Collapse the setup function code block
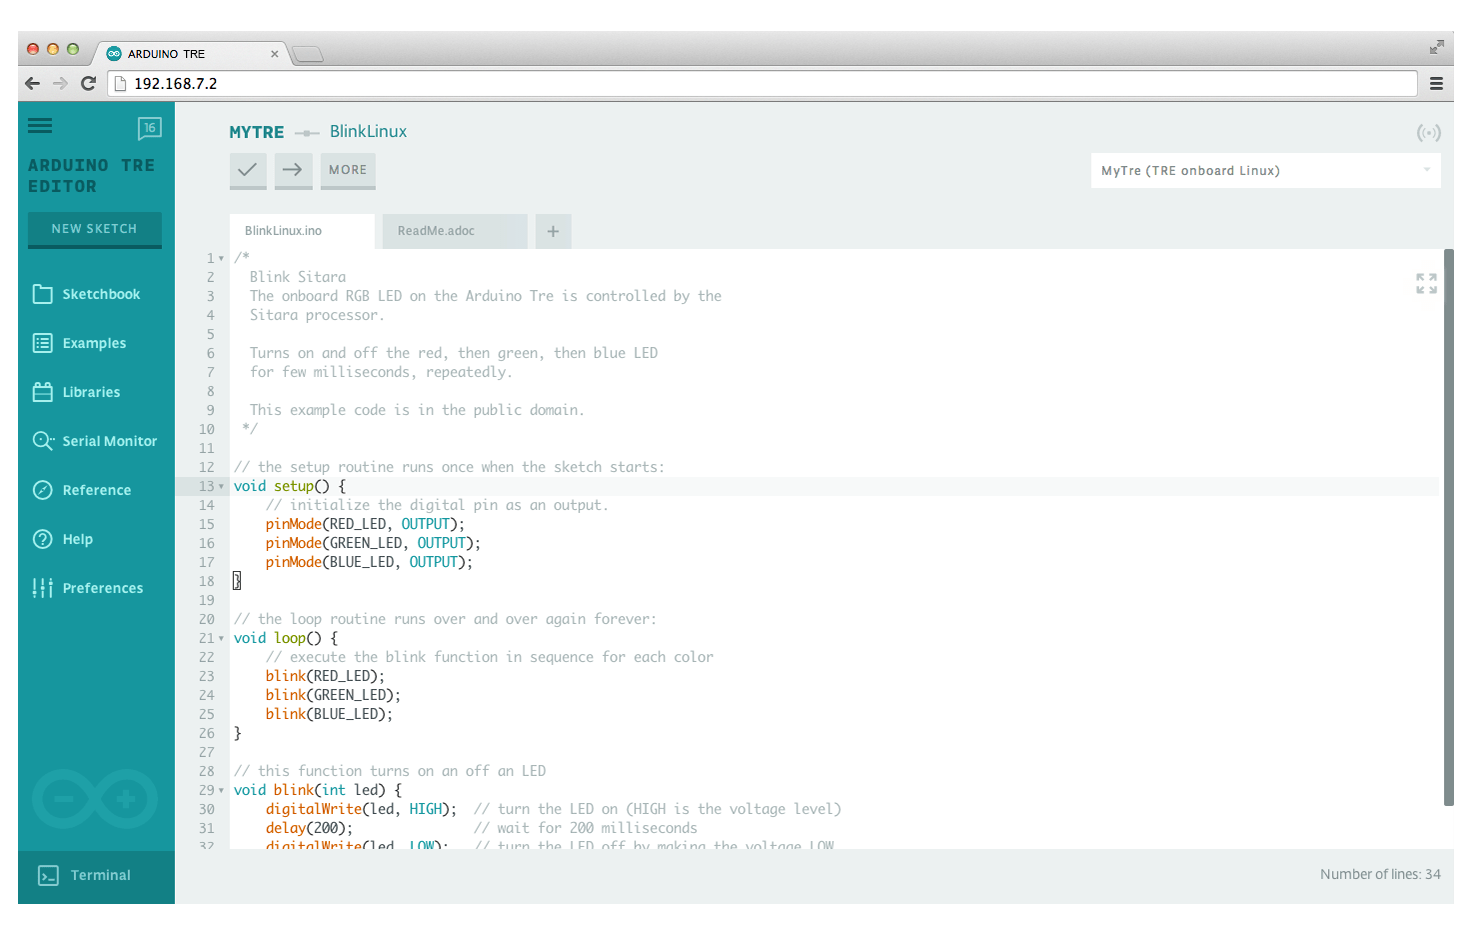Image resolution: width=1470 pixels, height=935 pixels. click(x=220, y=486)
